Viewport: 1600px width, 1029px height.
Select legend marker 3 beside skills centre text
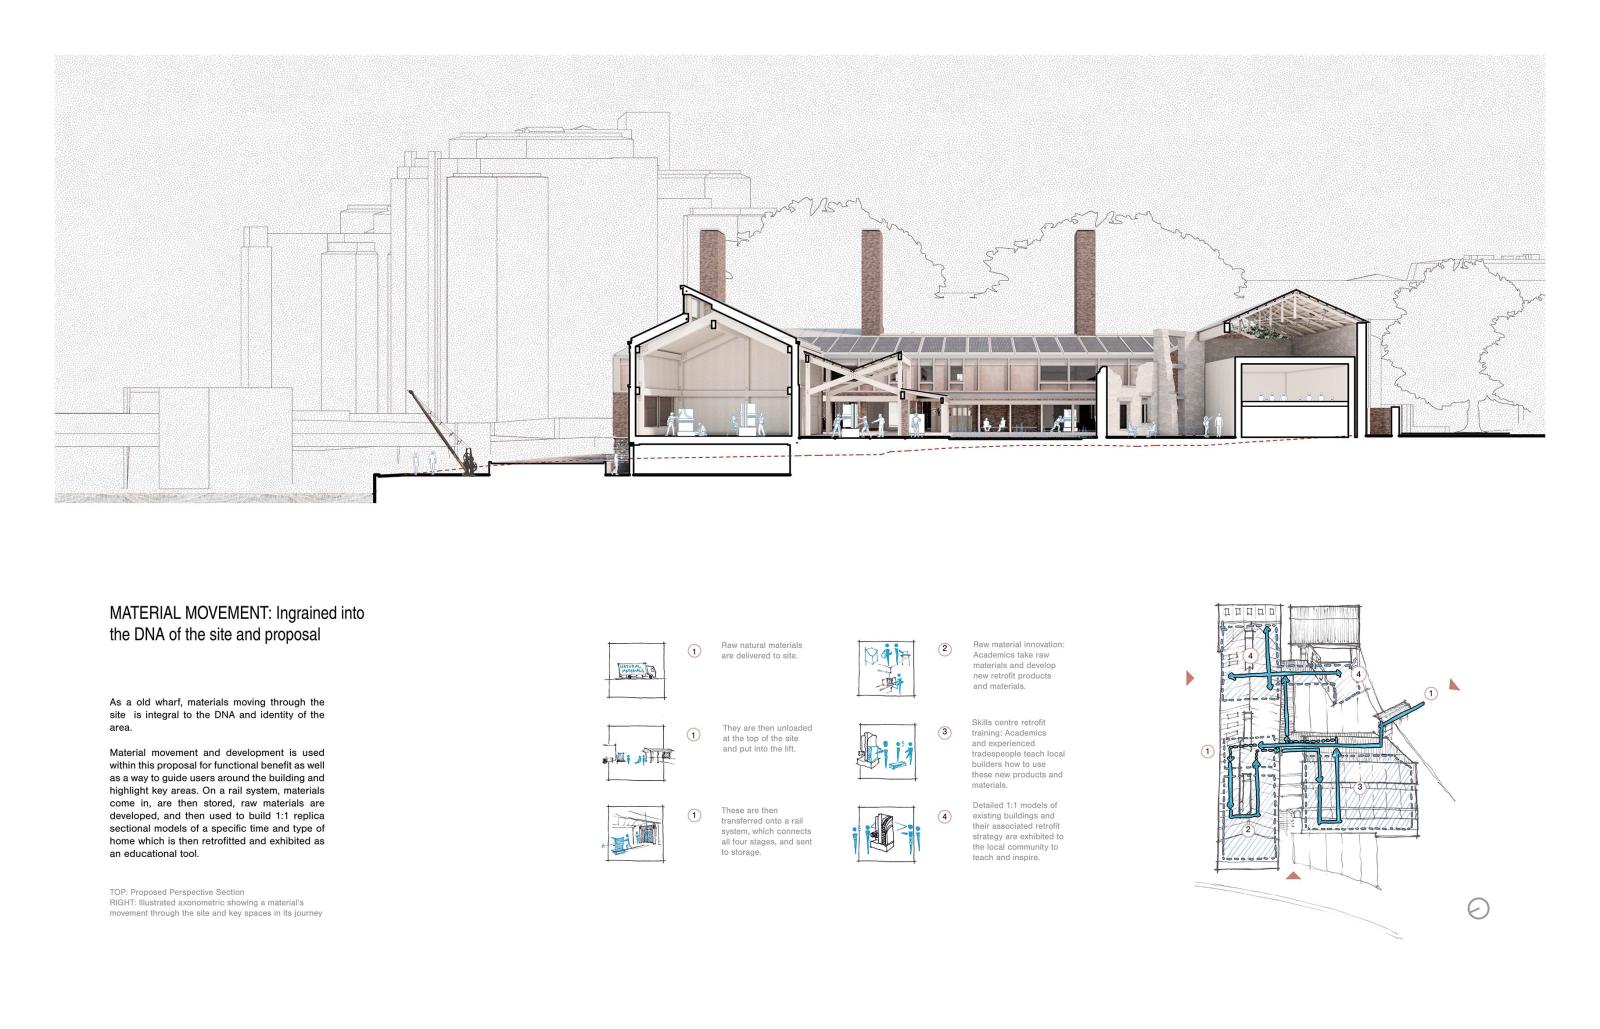945,732
